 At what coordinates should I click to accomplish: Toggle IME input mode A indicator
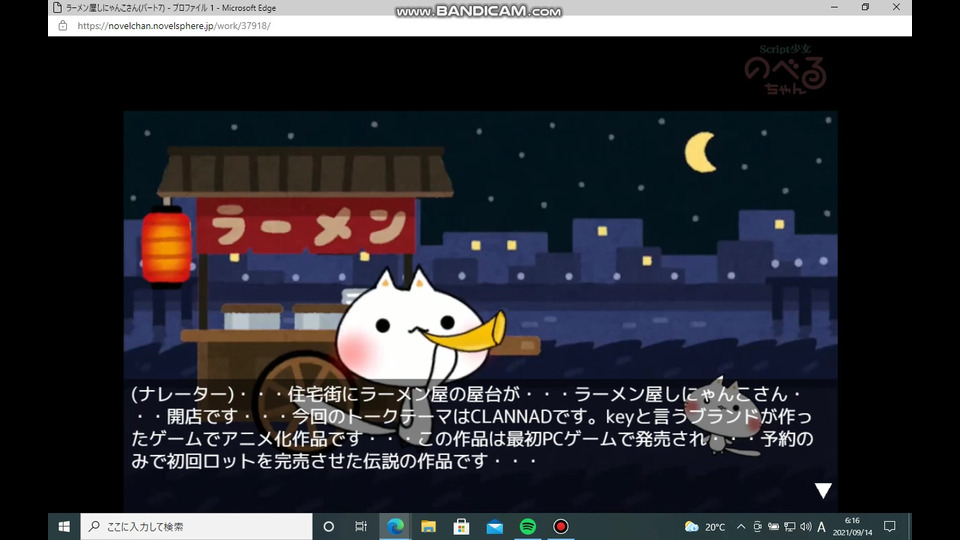coord(822,527)
